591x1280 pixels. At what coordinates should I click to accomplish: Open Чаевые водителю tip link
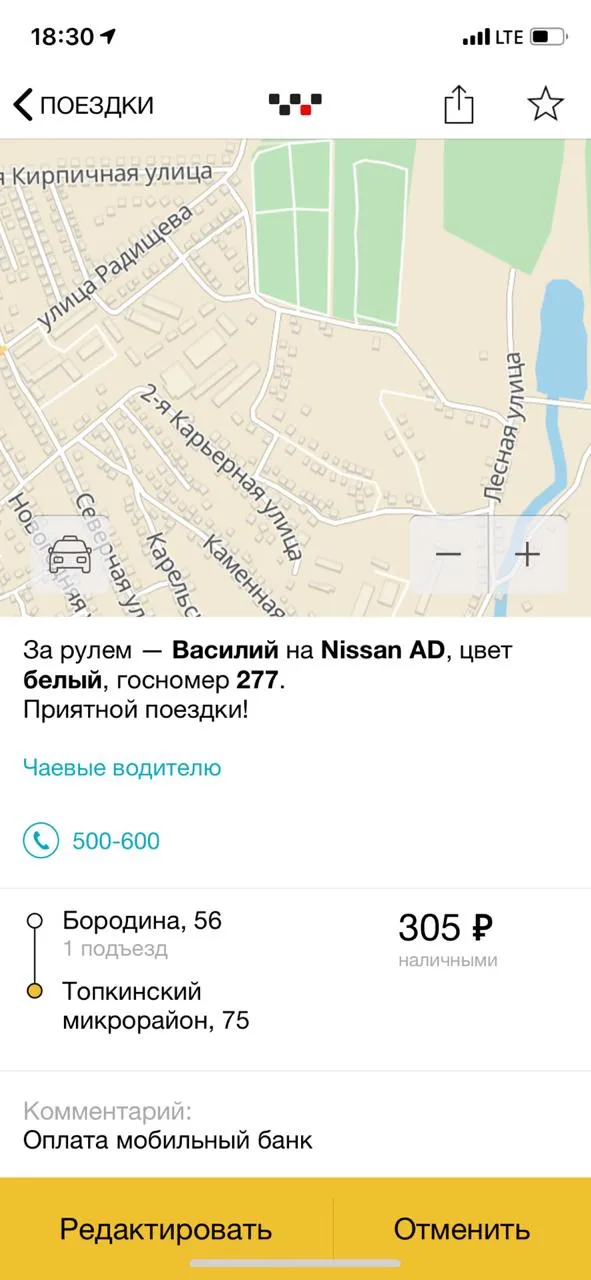click(122, 768)
